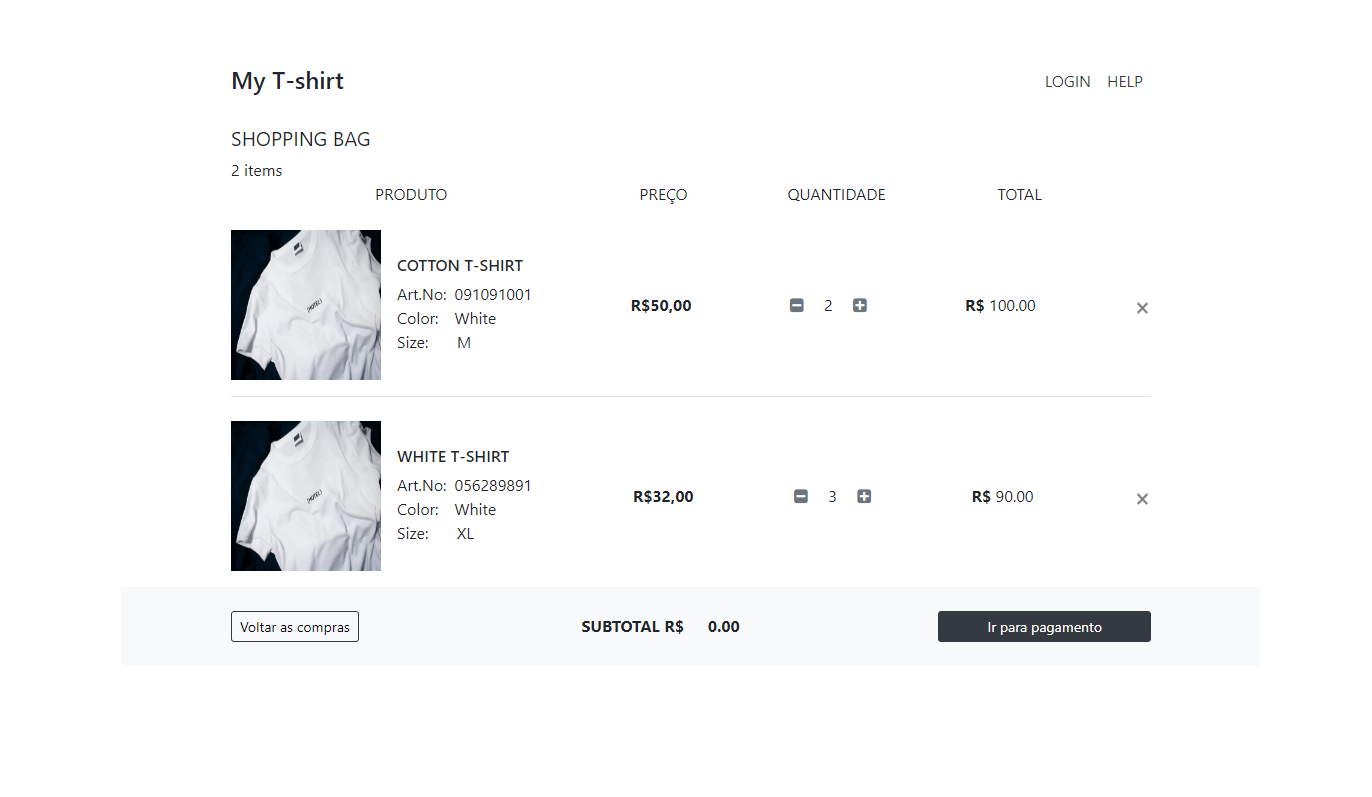Click the Voltar as compras button
The image size is (1372, 797).
point(295,627)
